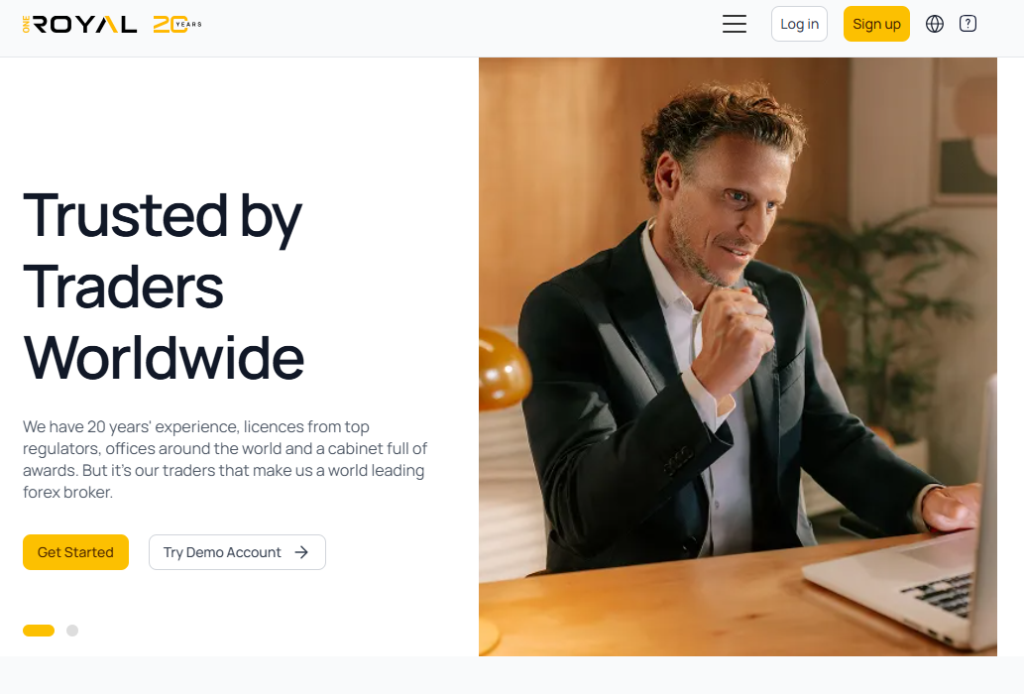Open the globe language selector

(935, 24)
